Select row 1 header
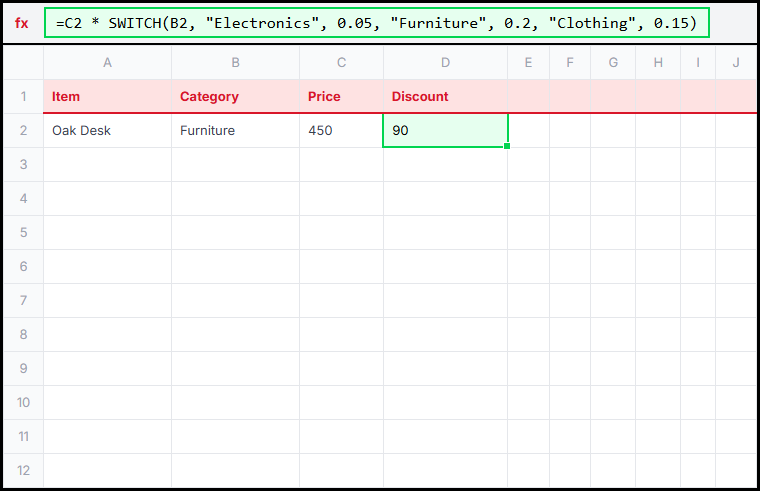 pyautogui.click(x=23, y=97)
